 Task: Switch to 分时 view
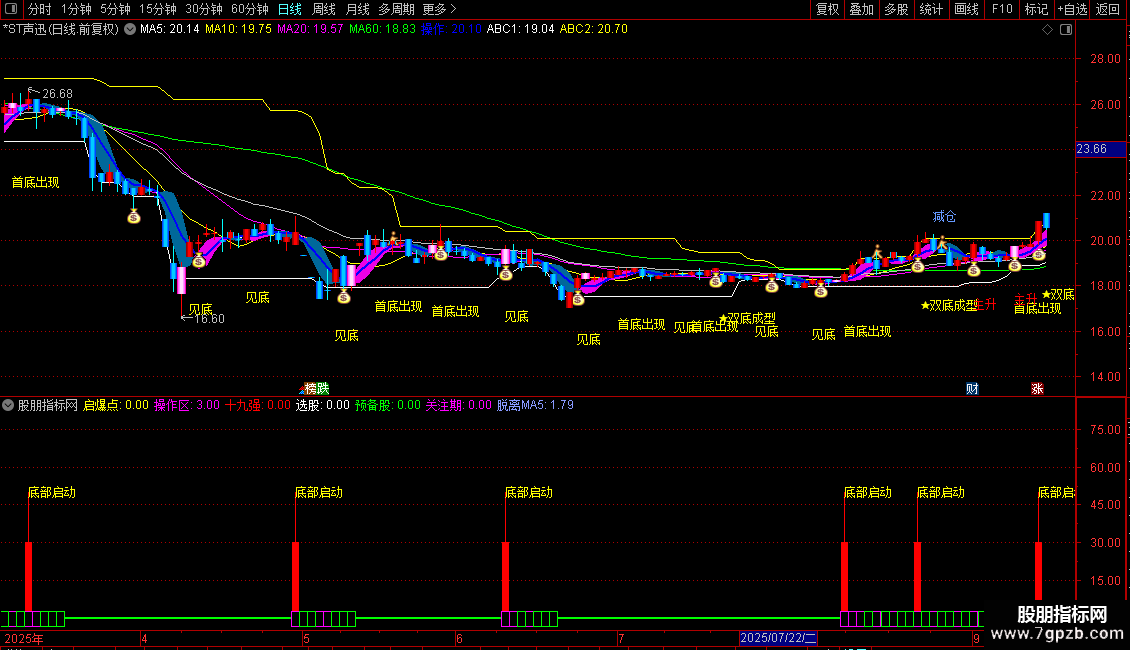point(40,9)
